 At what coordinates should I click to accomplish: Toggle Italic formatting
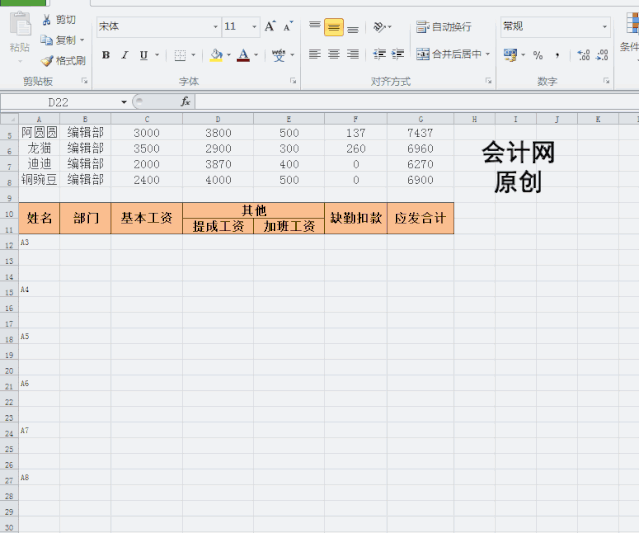click(125, 55)
